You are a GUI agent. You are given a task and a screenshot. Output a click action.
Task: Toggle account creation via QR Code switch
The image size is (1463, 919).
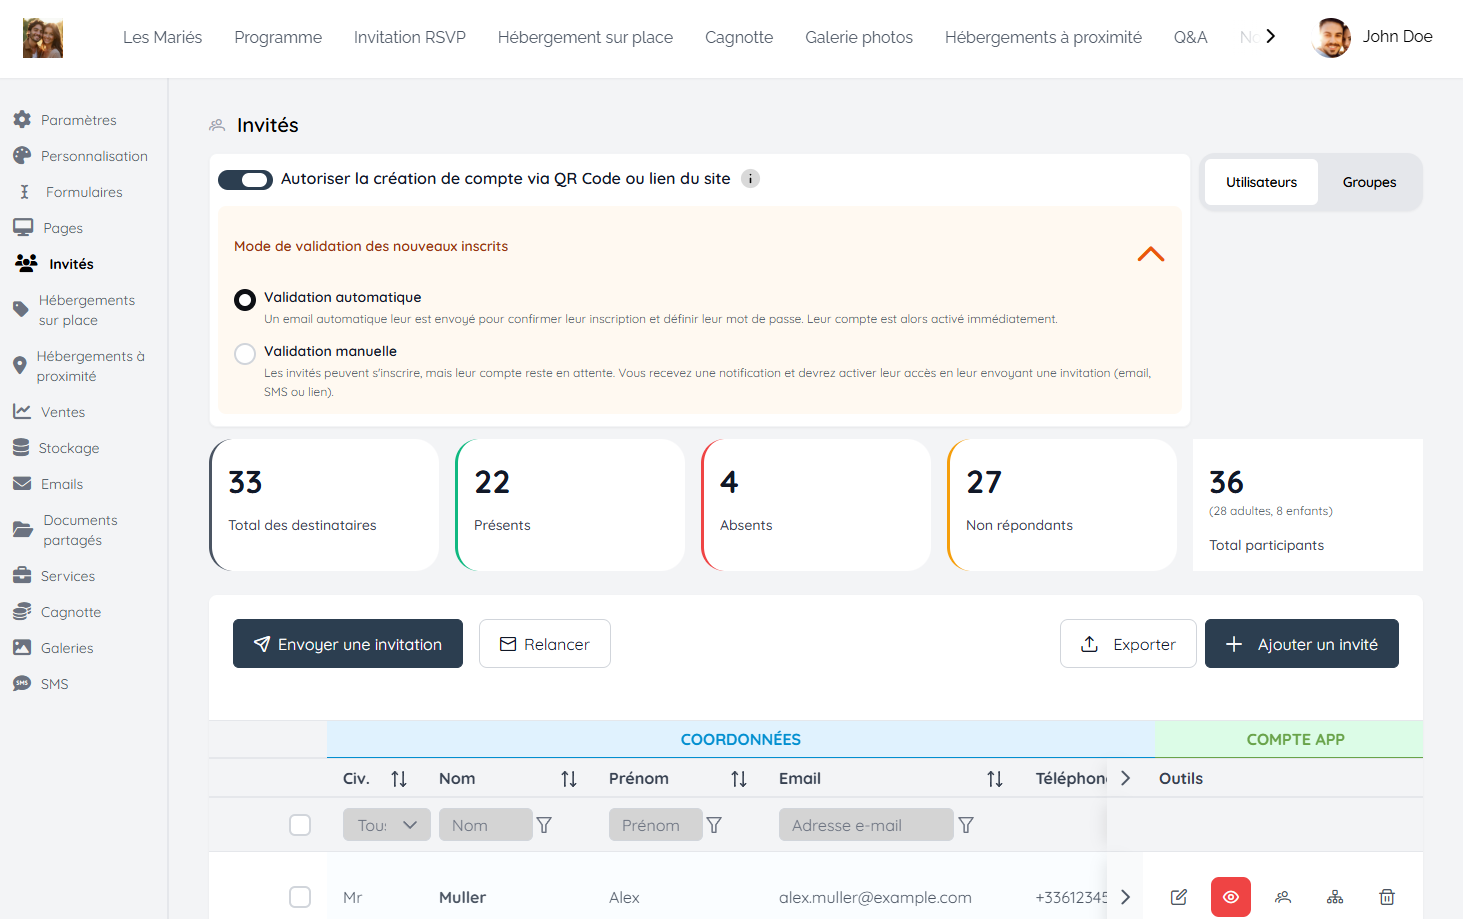245,180
